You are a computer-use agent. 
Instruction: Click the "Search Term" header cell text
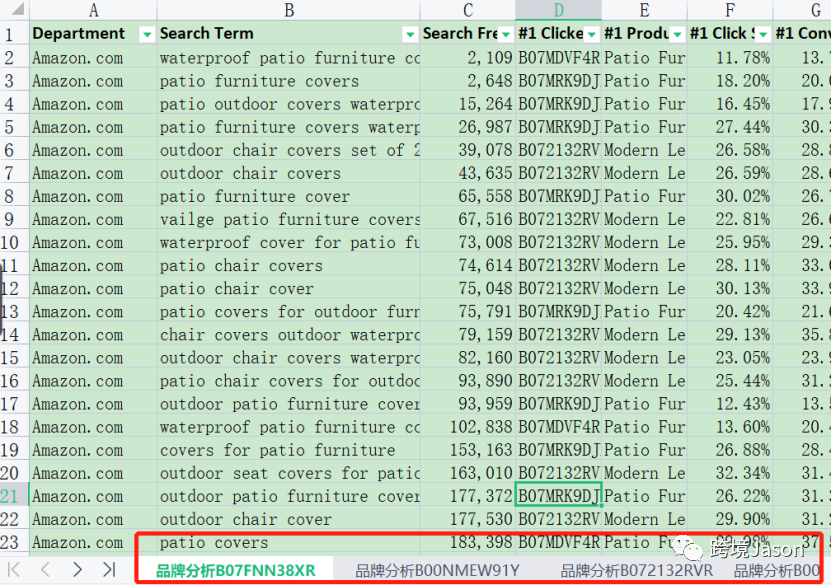coord(207,33)
